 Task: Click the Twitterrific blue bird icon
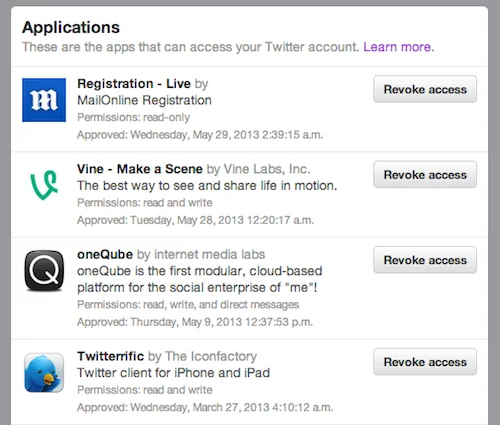44,373
